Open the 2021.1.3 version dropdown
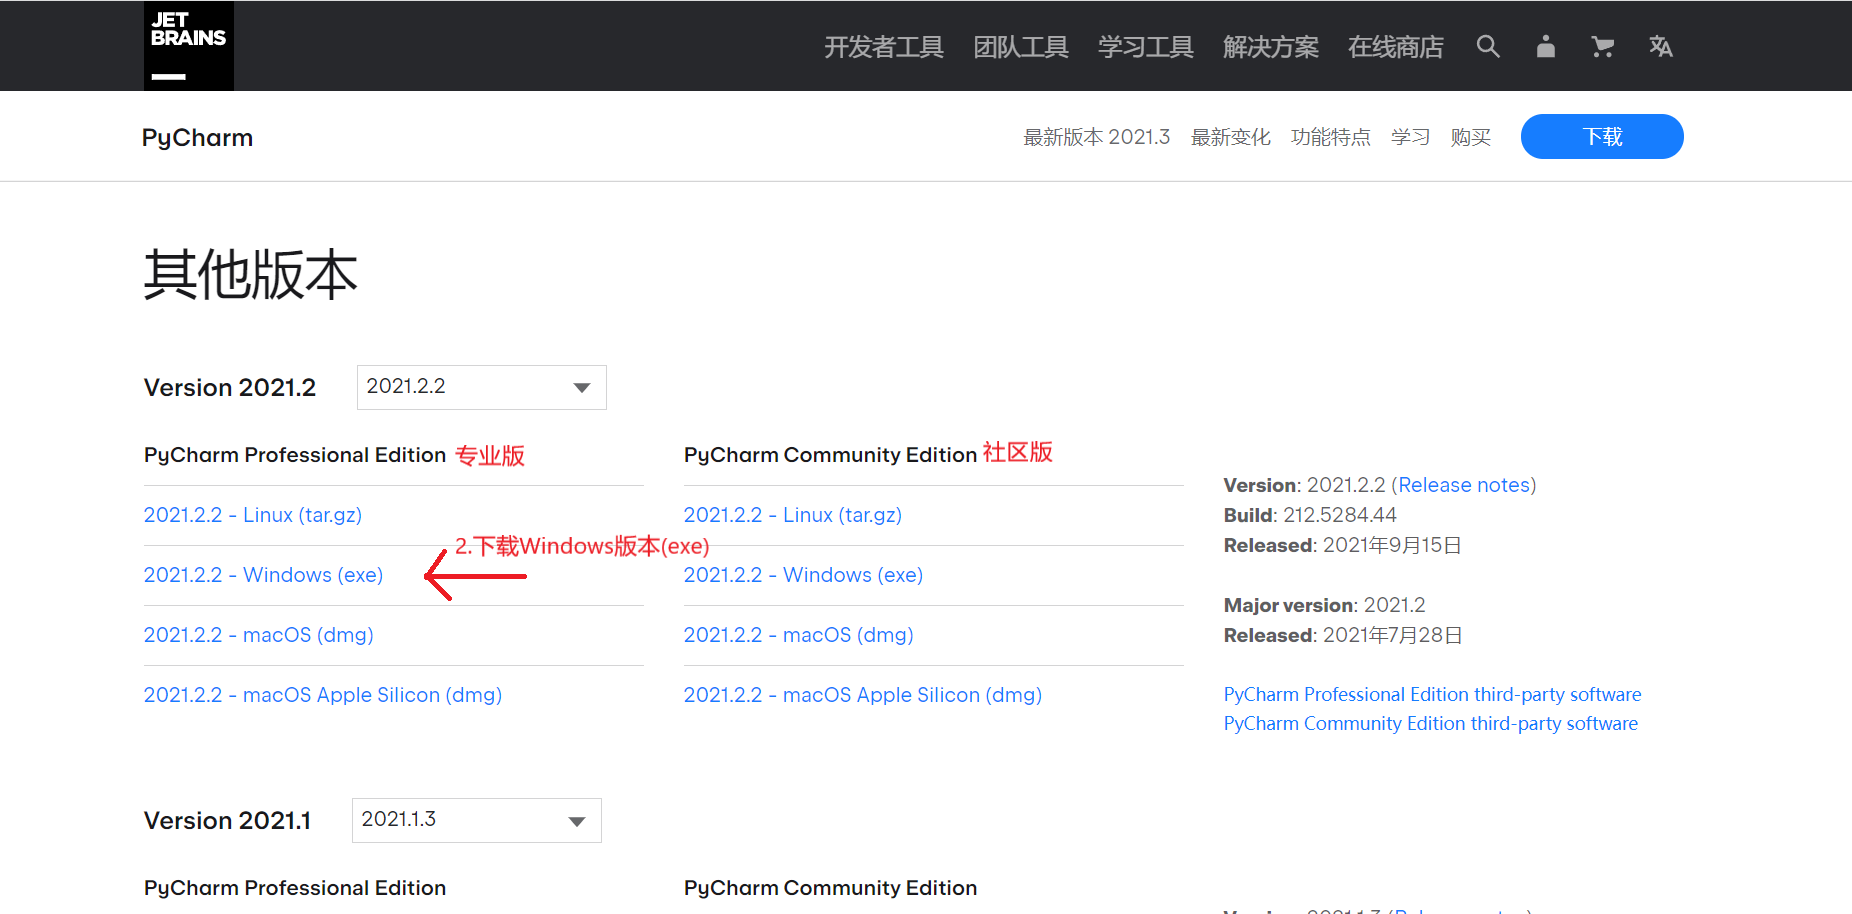Image resolution: width=1852 pixels, height=914 pixels. point(477,820)
